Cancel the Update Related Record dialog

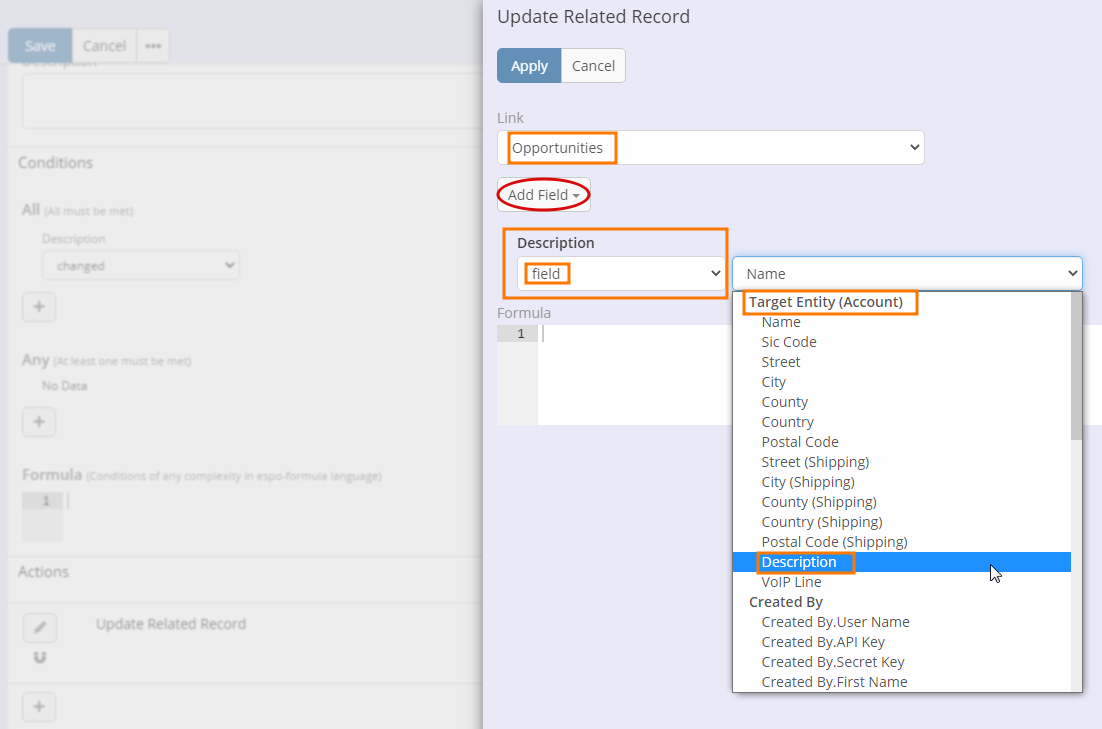(x=593, y=66)
